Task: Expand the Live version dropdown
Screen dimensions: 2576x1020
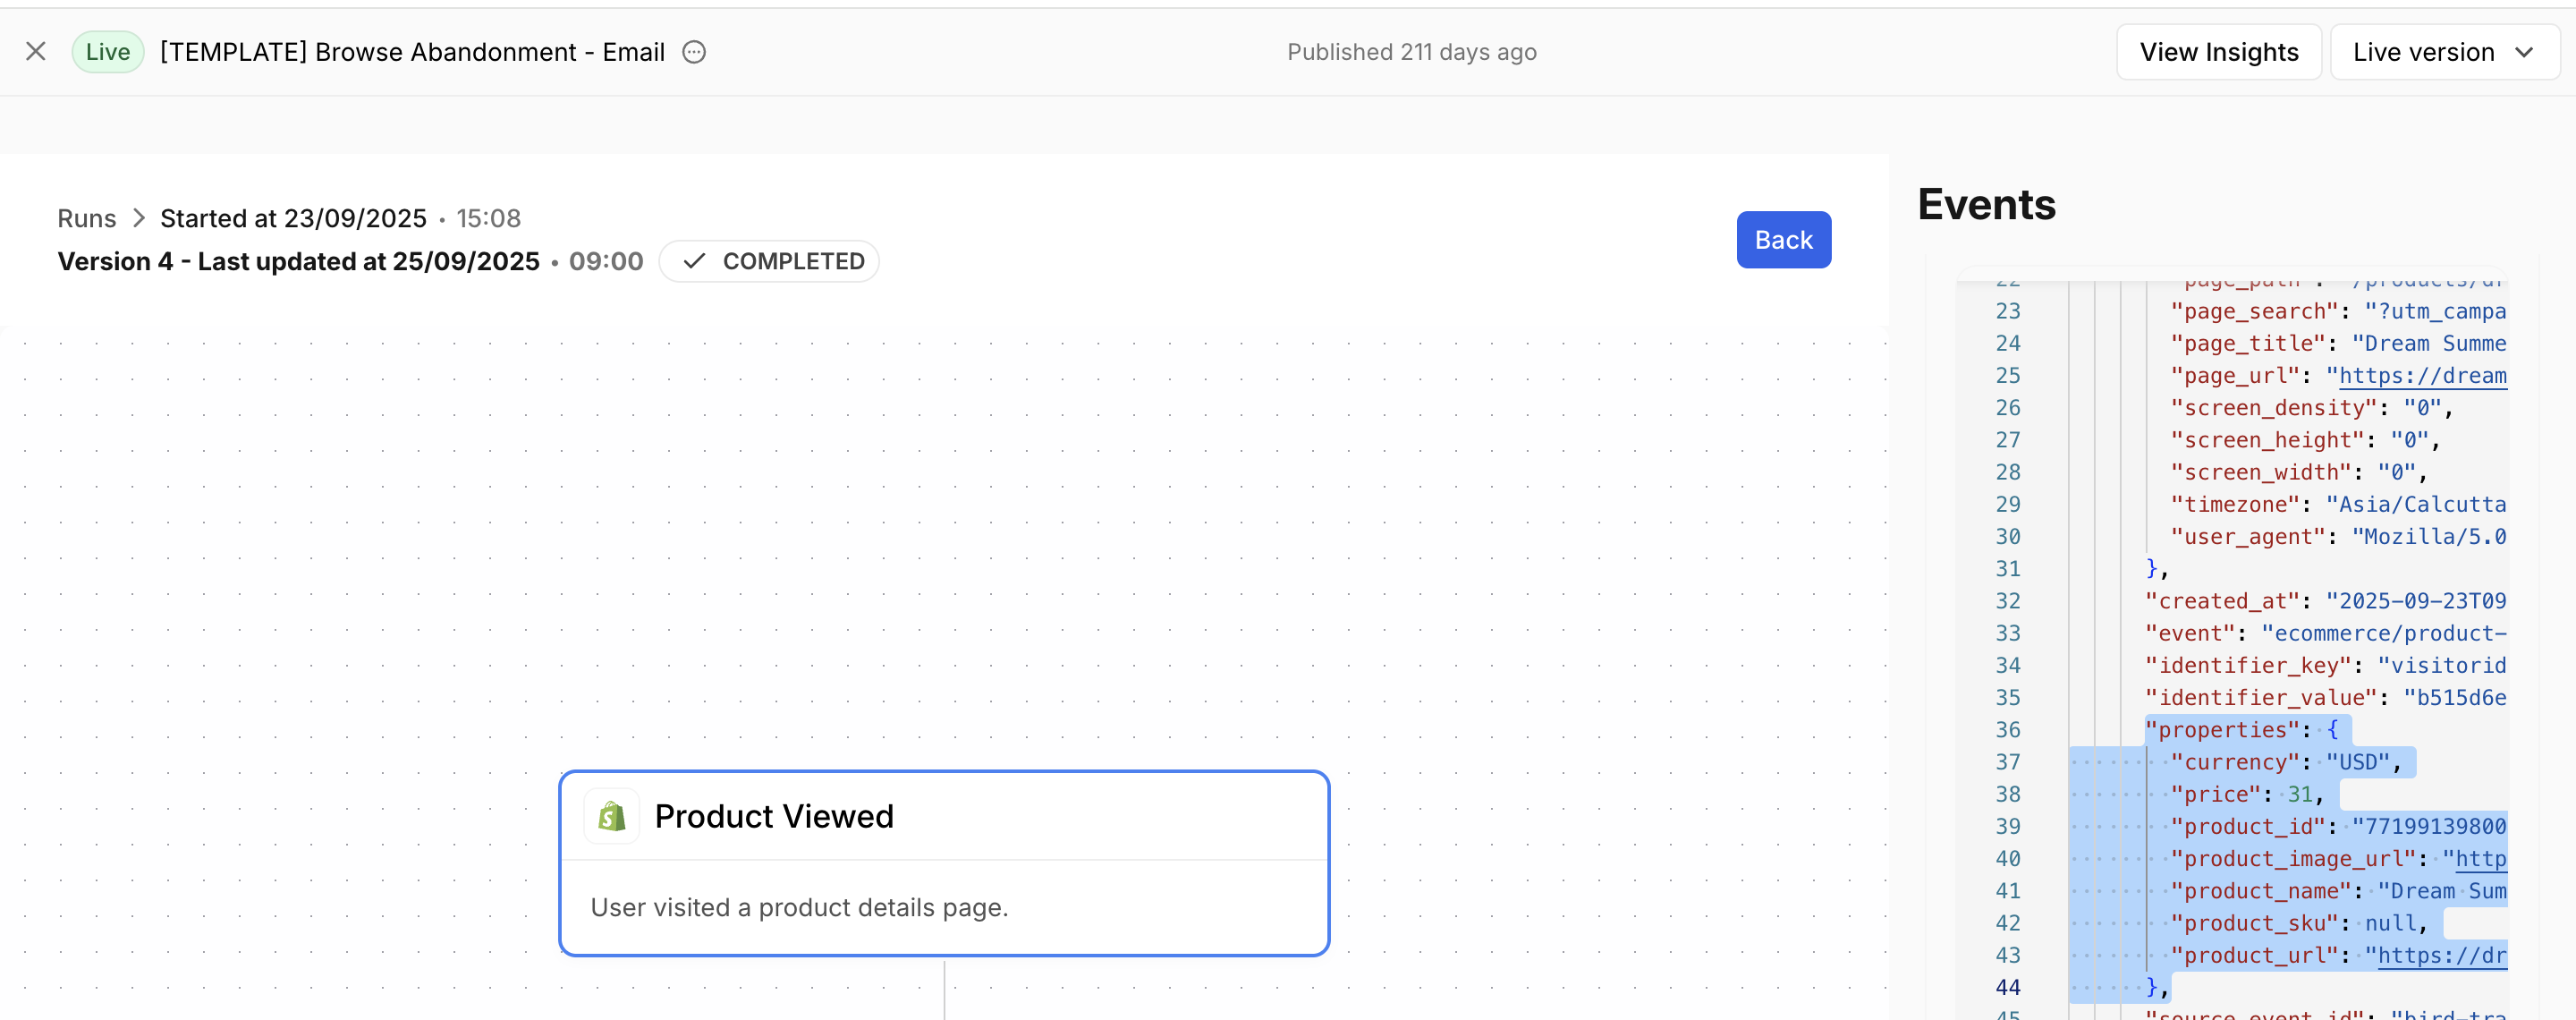Action: click(2442, 52)
